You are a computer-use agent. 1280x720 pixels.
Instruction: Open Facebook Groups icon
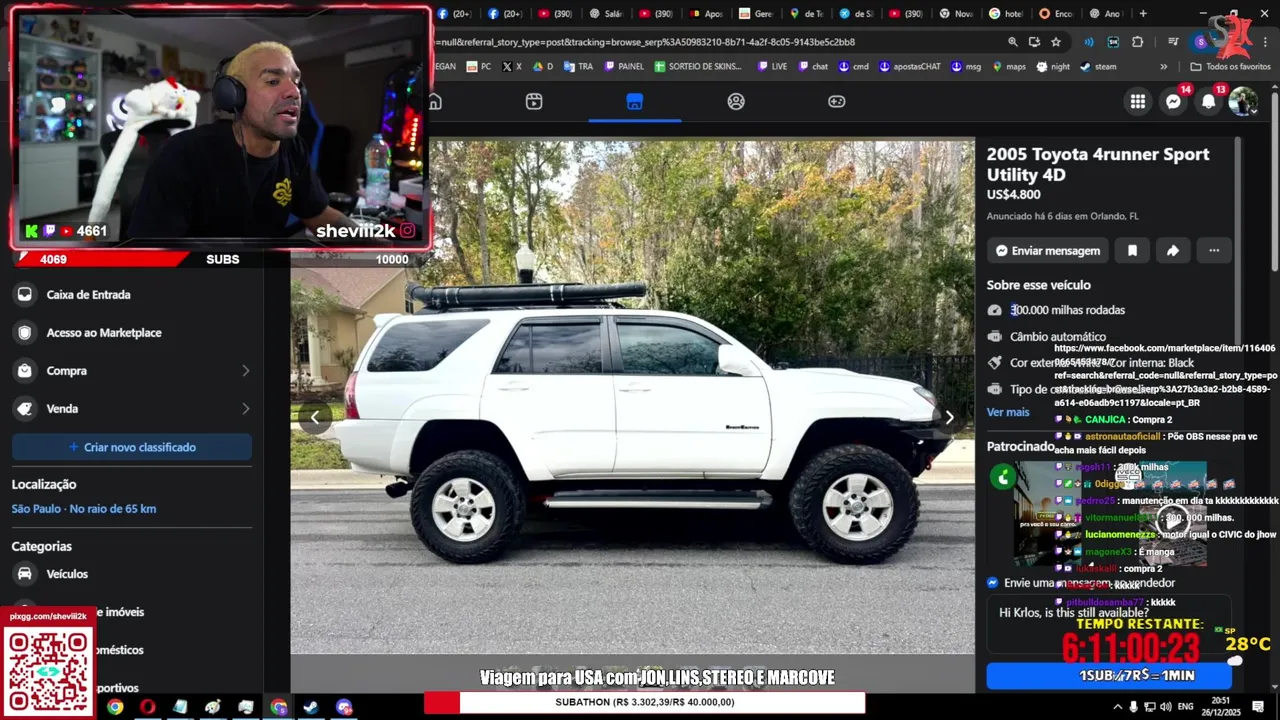tap(736, 101)
